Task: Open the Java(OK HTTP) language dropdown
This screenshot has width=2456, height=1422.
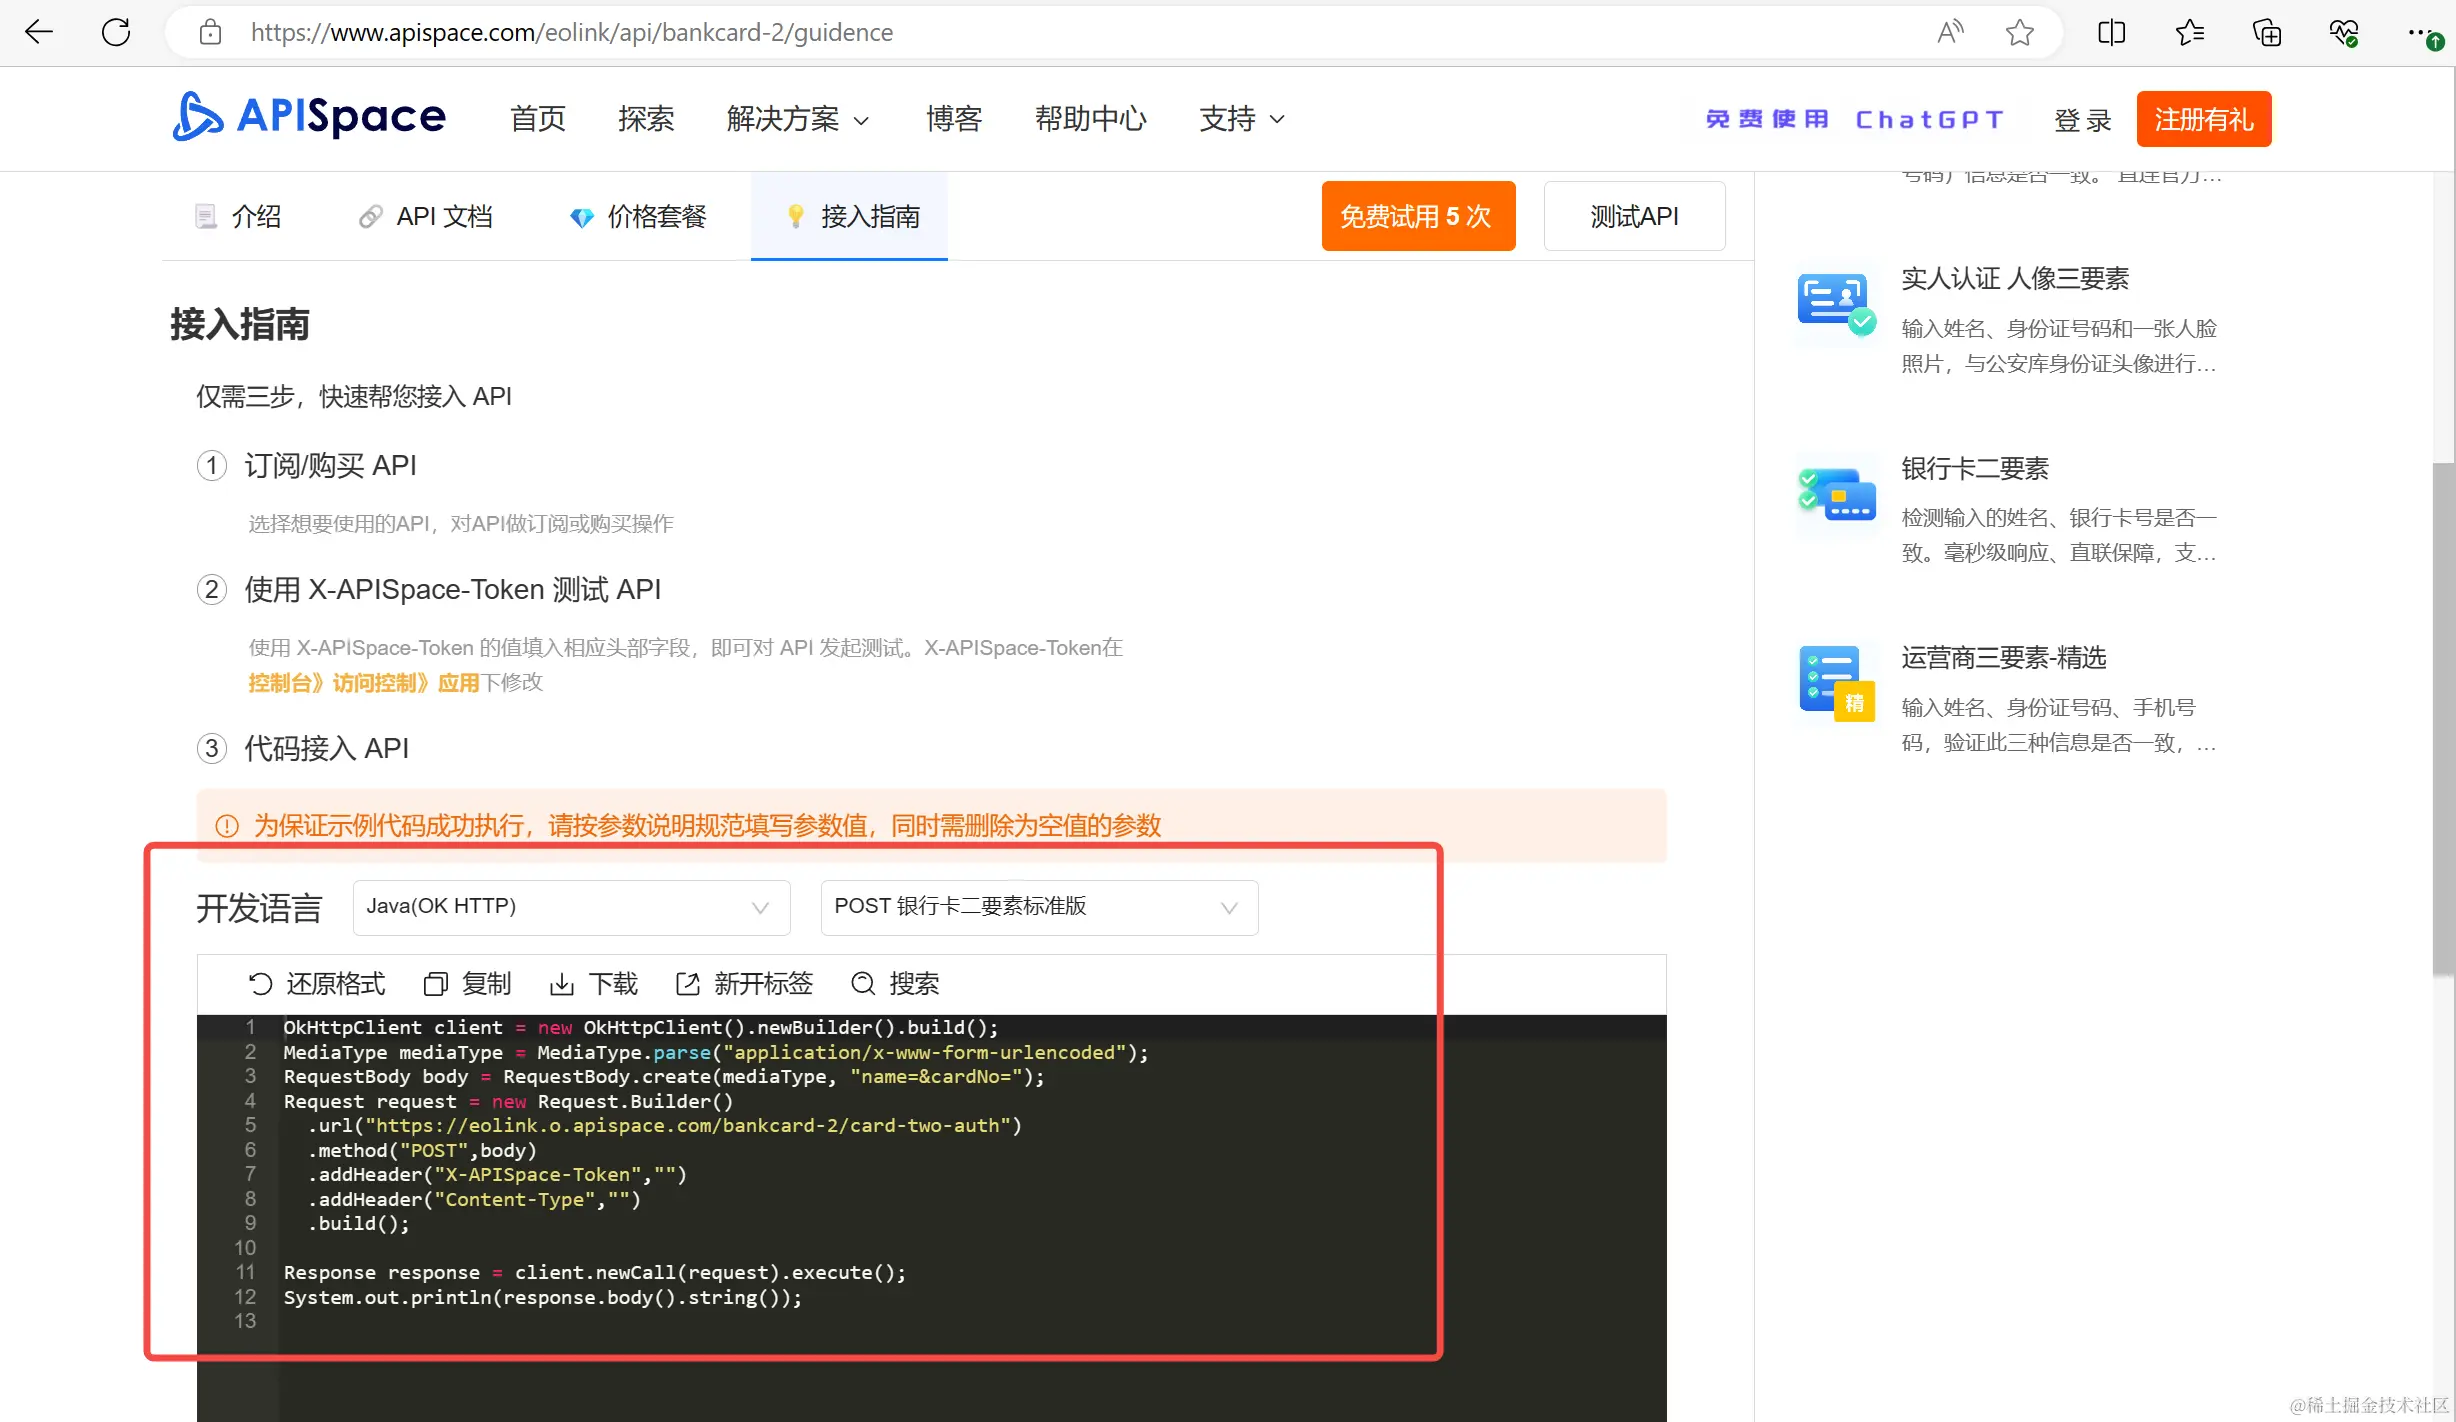Action: click(x=571, y=907)
